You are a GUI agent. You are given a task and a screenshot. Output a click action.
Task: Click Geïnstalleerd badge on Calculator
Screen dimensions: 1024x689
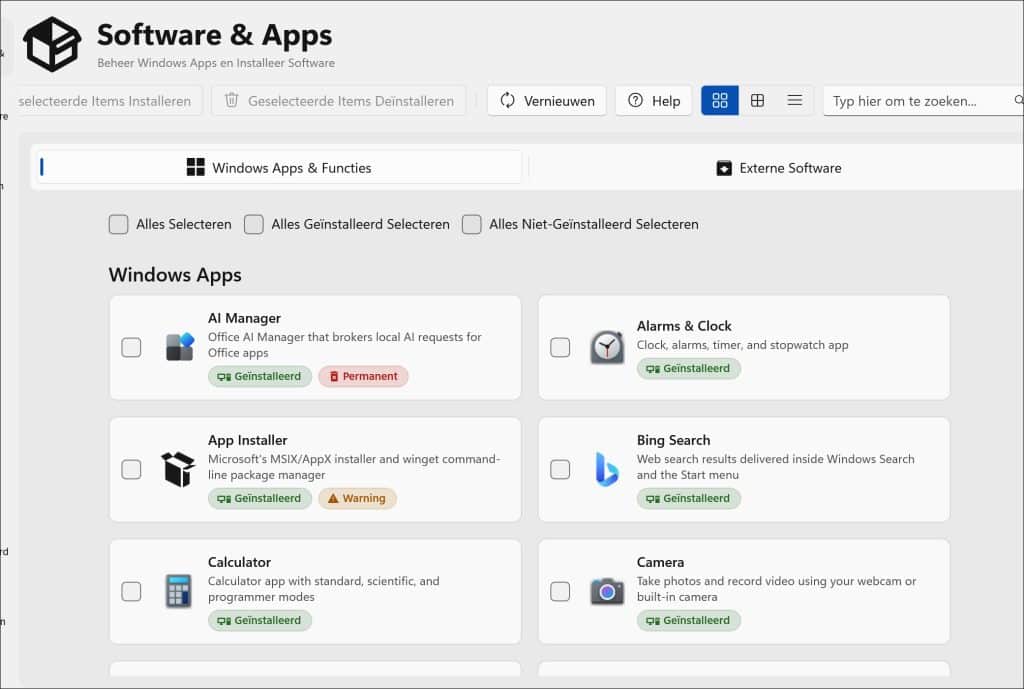point(260,620)
